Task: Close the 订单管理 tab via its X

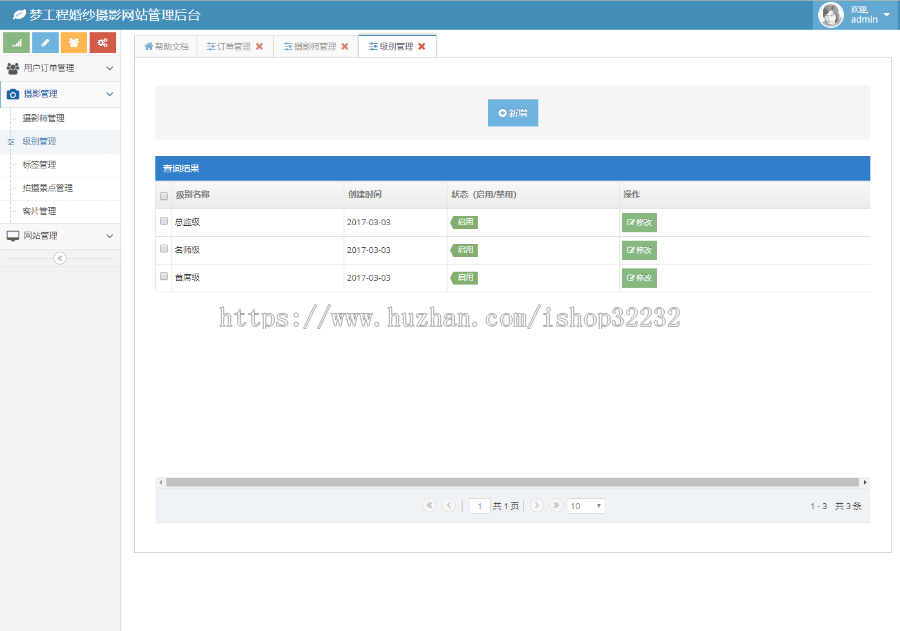Action: 262,45
